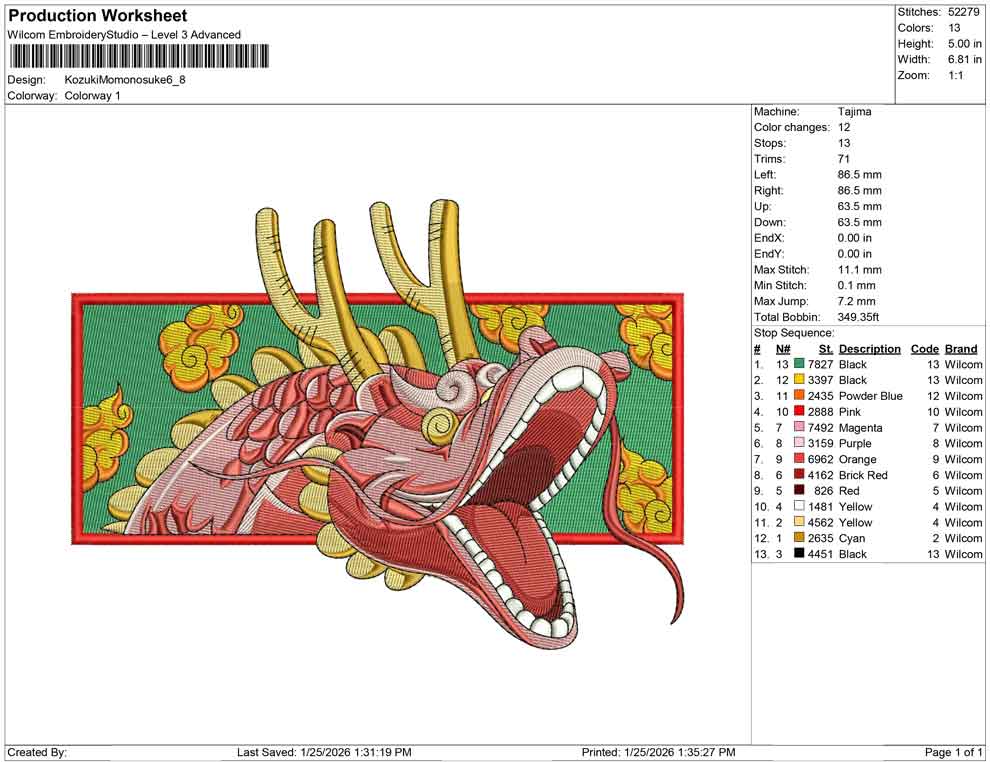Click the black swatch beside 4451 Black

[799, 553]
